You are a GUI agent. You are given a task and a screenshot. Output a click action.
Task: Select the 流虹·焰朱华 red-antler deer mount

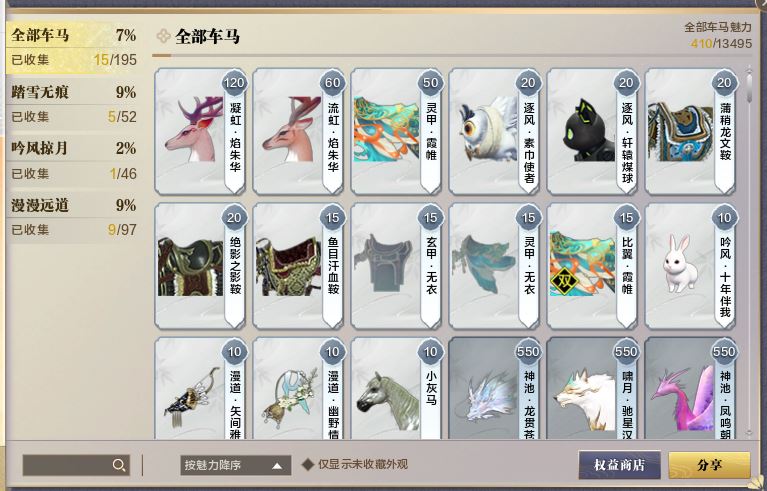tap(298, 131)
